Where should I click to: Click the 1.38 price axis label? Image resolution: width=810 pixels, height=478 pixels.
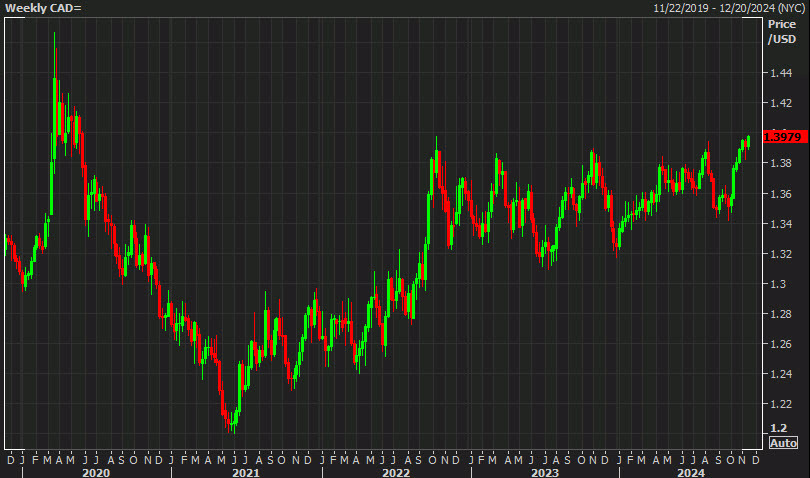781,163
